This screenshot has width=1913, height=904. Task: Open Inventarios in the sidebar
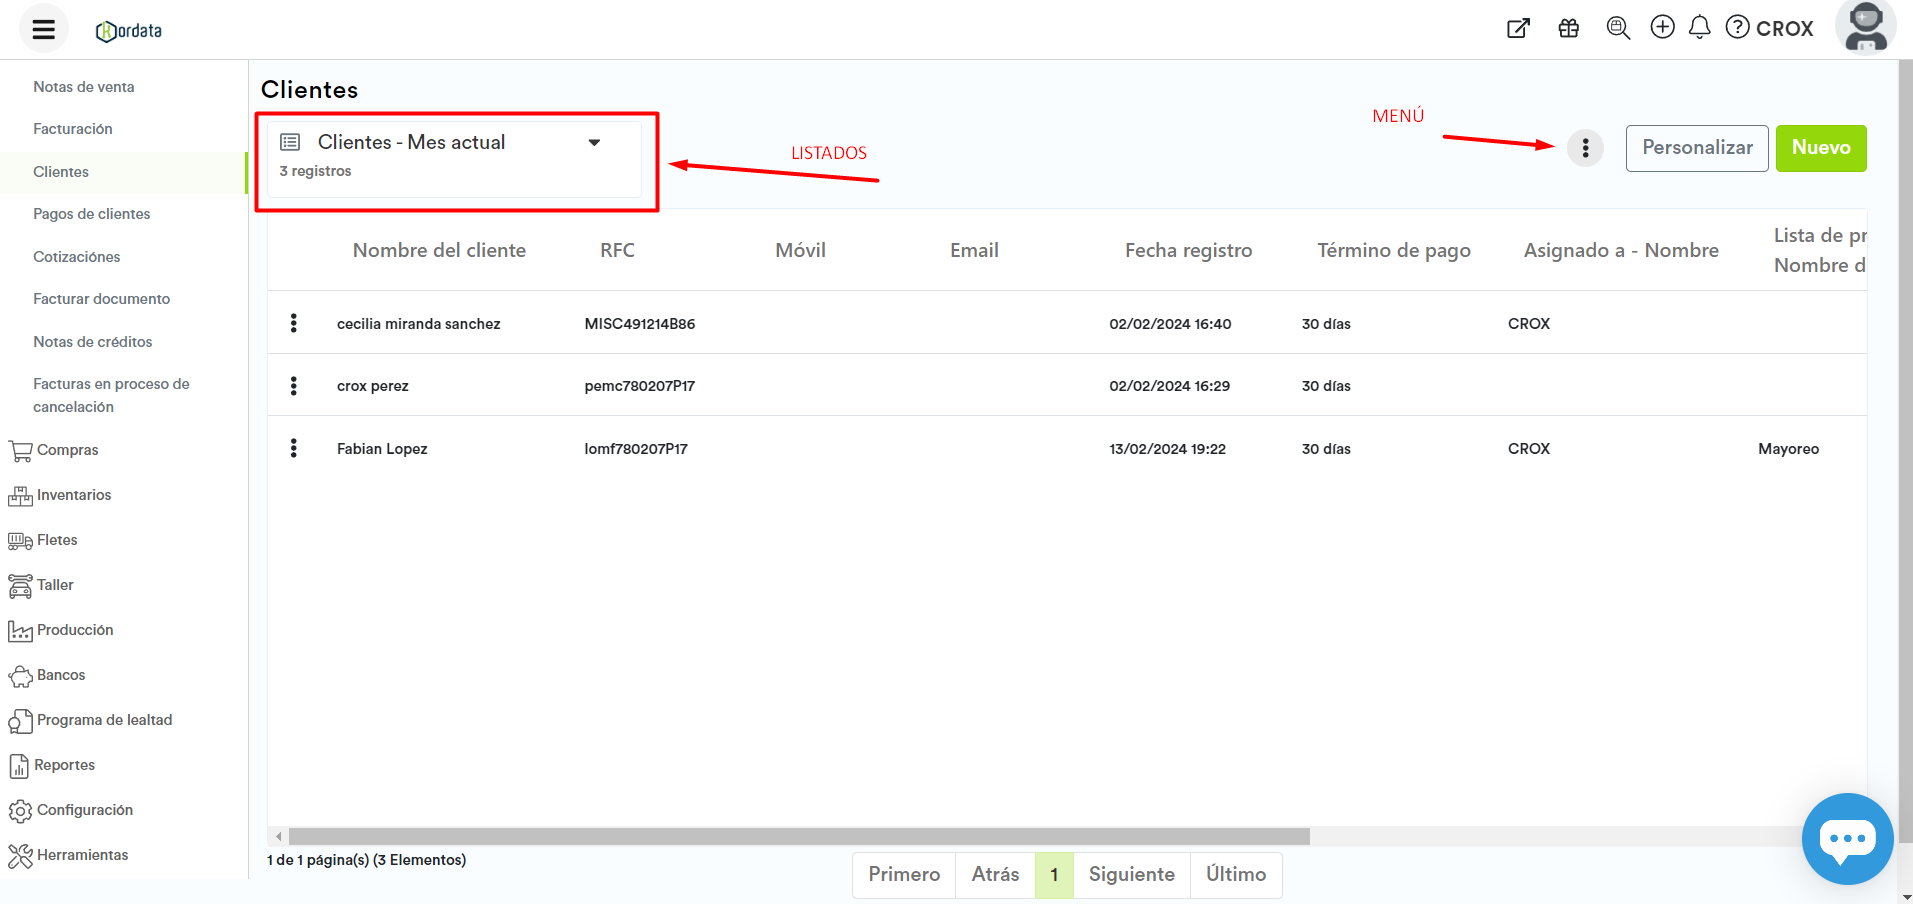click(x=74, y=495)
